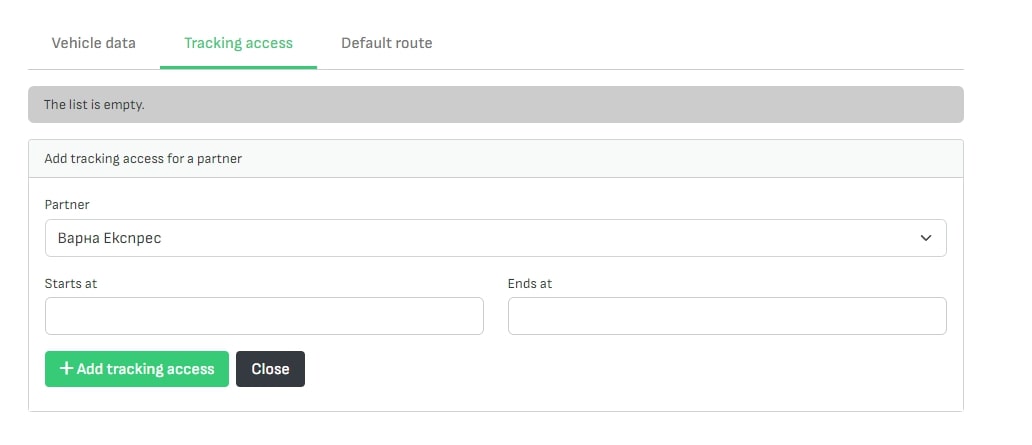Click the Partner field label
The height and width of the screenshot is (445, 1032).
pos(67,204)
